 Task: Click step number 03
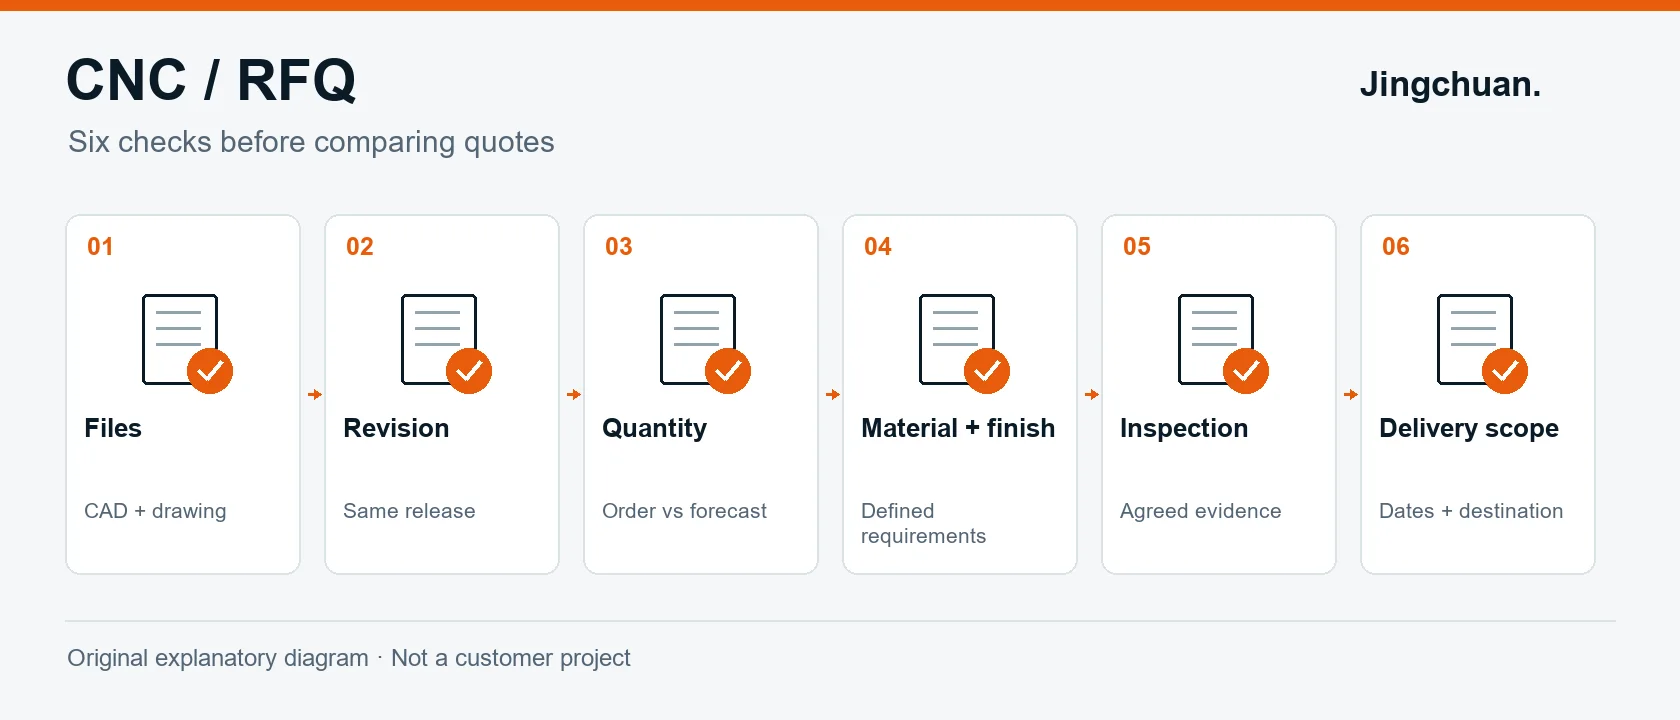pyautogui.click(x=619, y=247)
